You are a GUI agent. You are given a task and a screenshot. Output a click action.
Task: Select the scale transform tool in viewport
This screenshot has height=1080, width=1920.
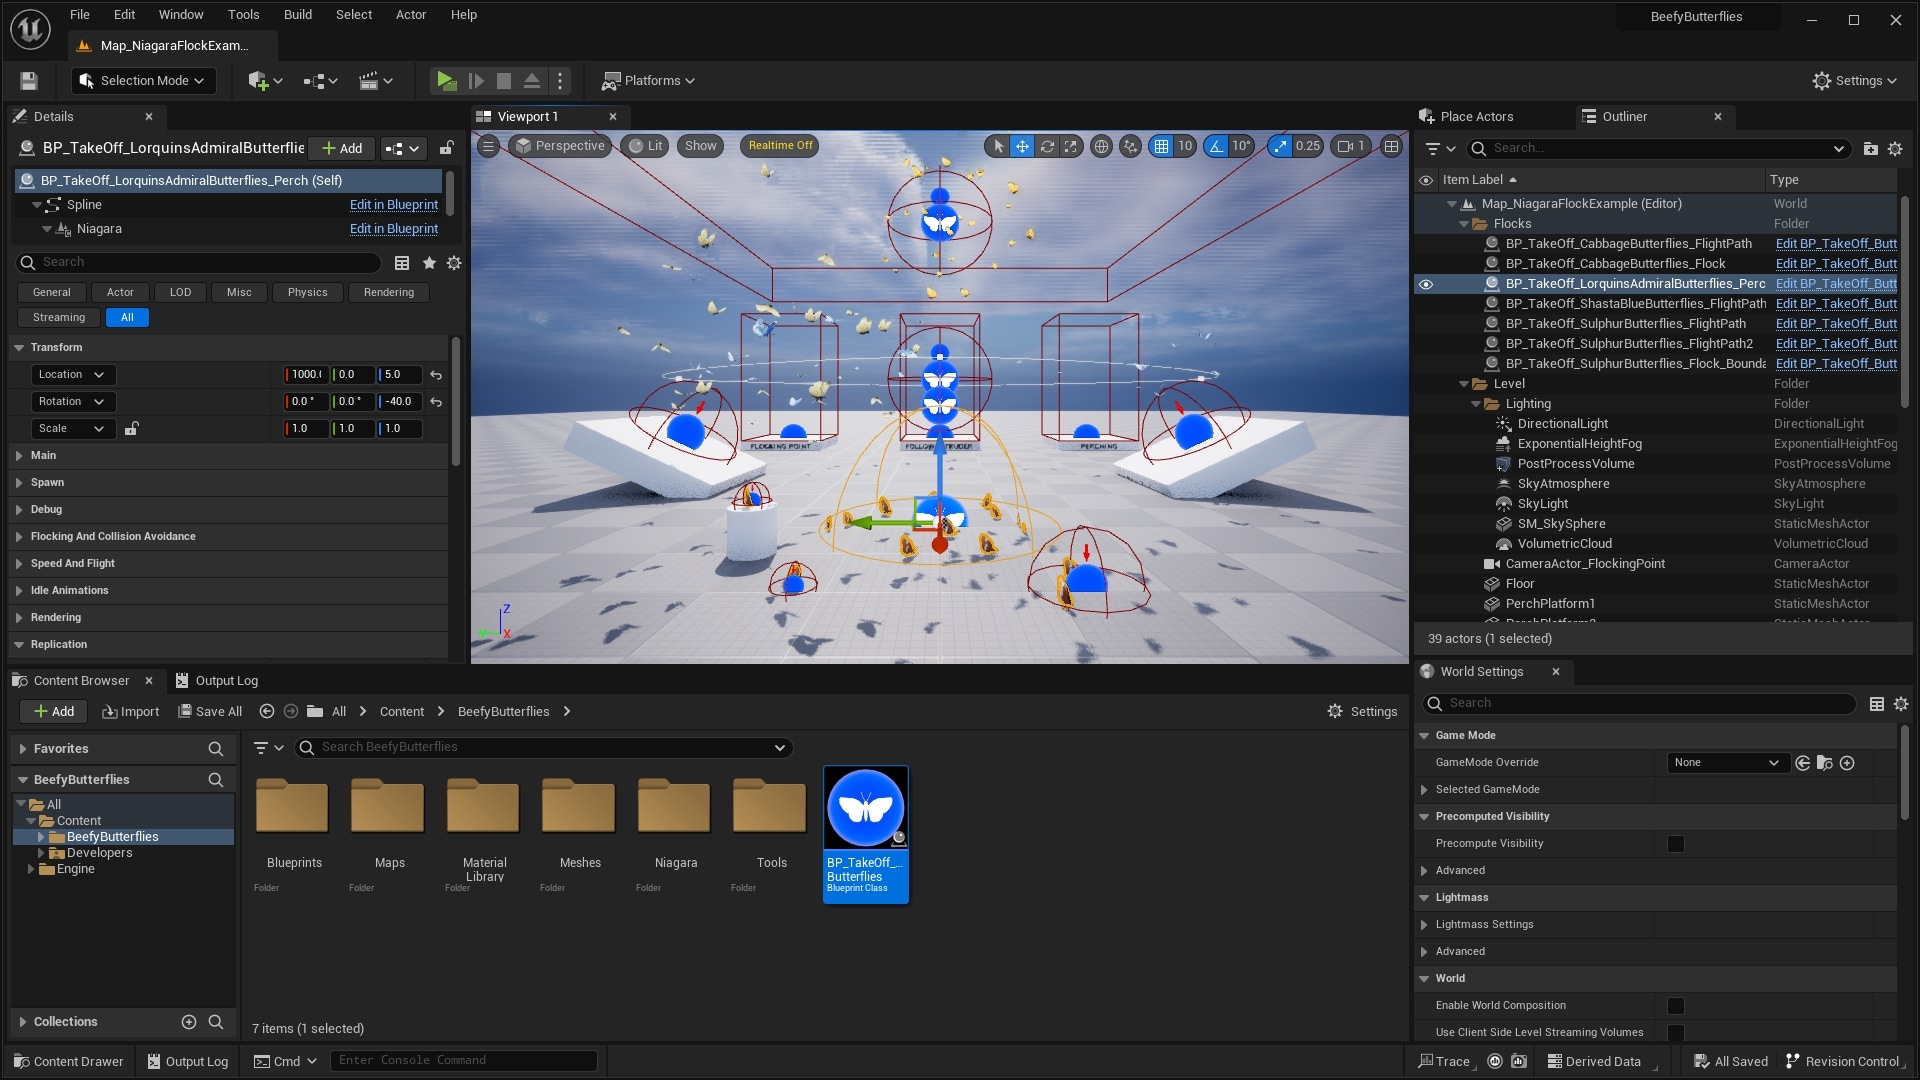click(1071, 146)
